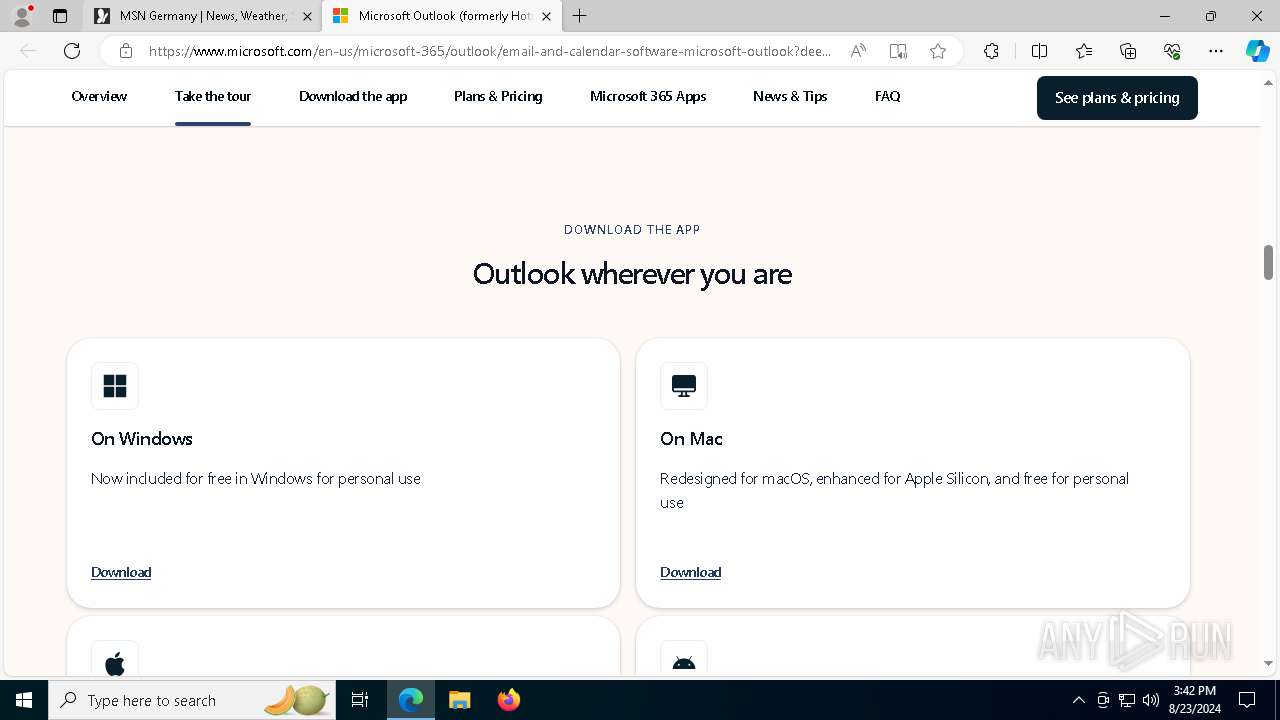Click the On Mac heading

click(x=691, y=439)
